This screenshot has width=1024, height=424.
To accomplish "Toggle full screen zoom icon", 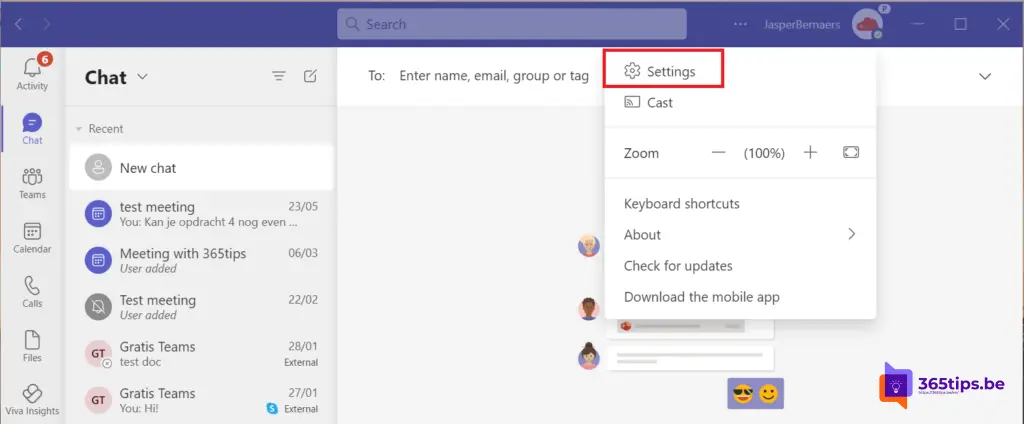I will [850, 152].
